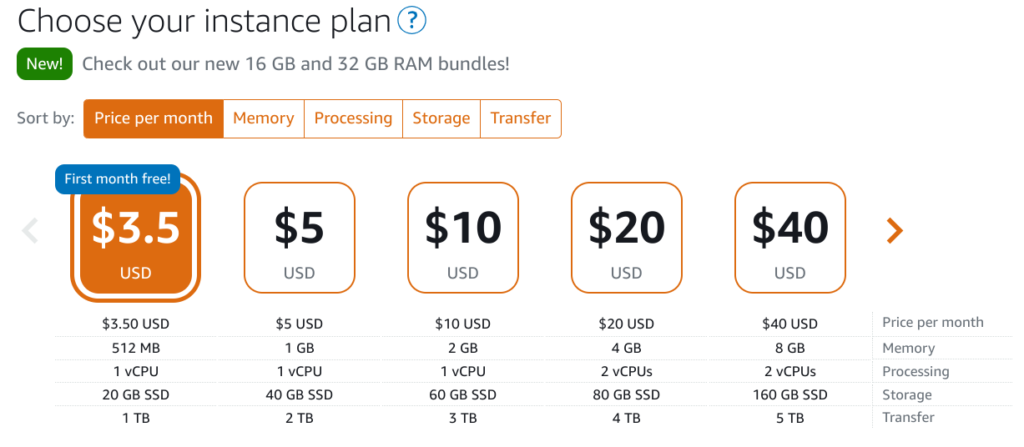Sort plans by Price per month

coord(153,118)
